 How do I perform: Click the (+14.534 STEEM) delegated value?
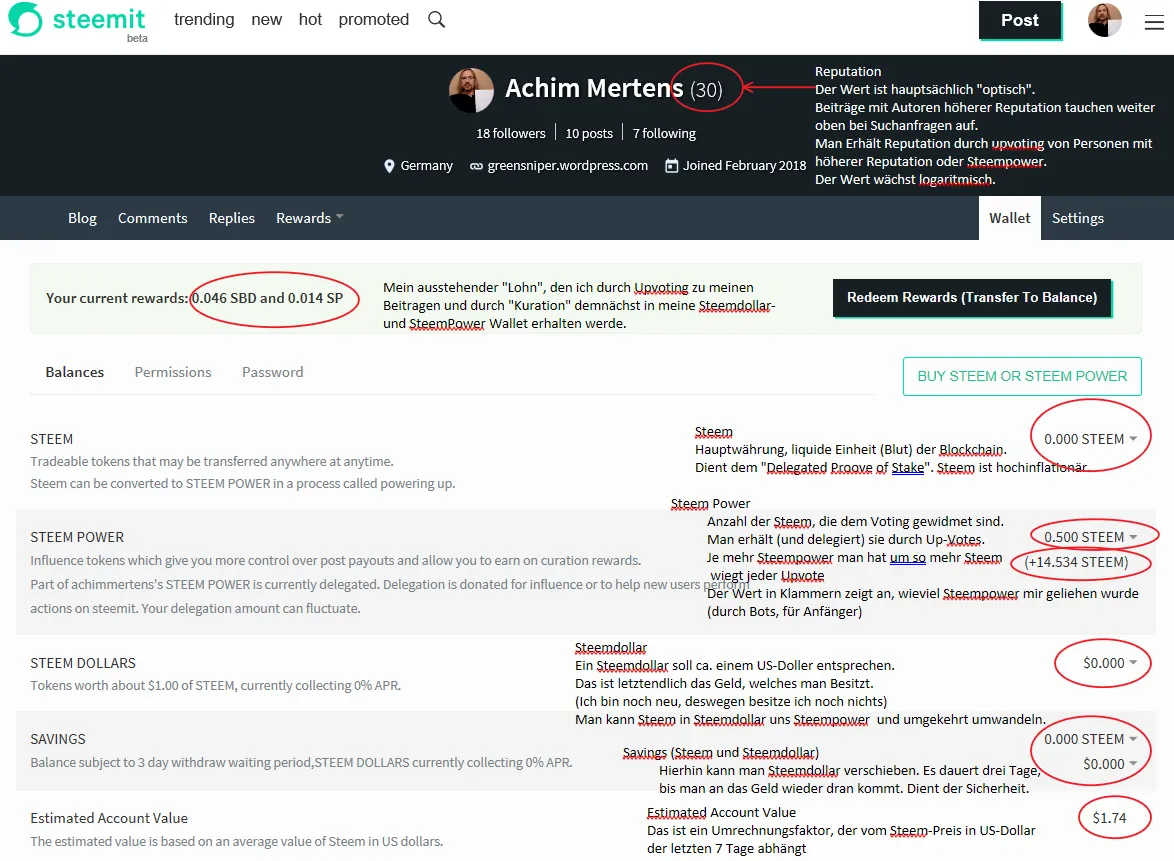[1076, 562]
